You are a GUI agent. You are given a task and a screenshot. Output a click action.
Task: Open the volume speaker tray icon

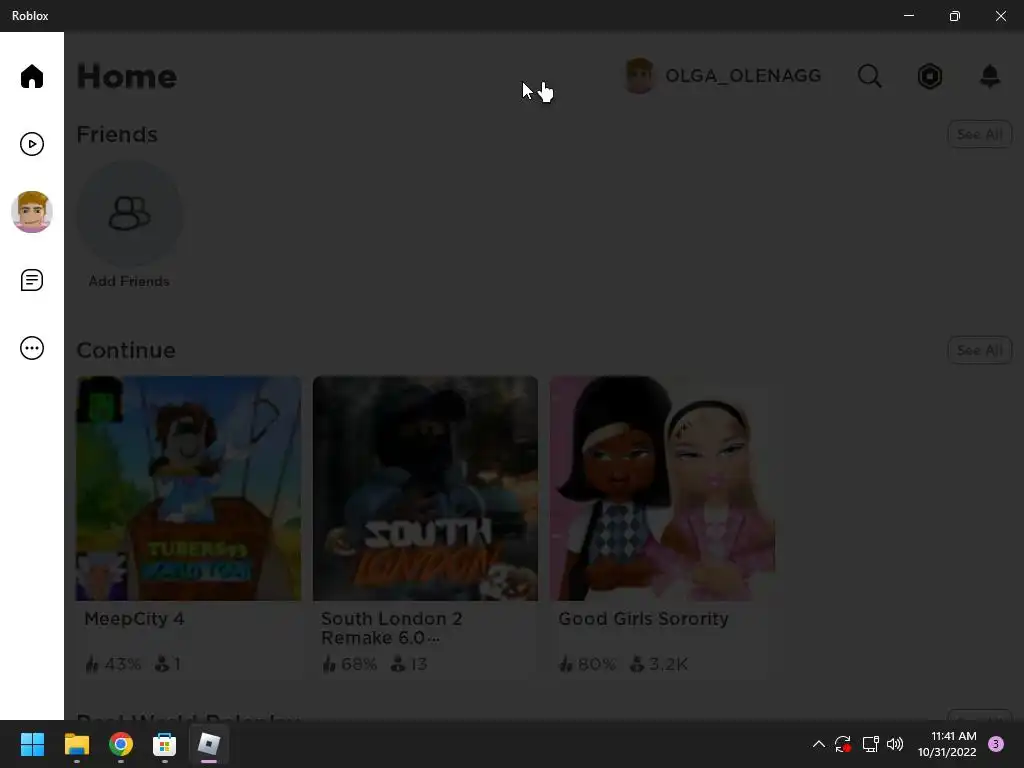895,744
